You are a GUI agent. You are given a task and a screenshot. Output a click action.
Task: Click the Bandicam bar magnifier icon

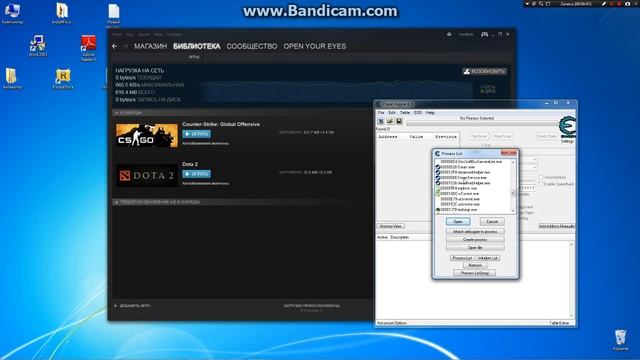[541, 4]
